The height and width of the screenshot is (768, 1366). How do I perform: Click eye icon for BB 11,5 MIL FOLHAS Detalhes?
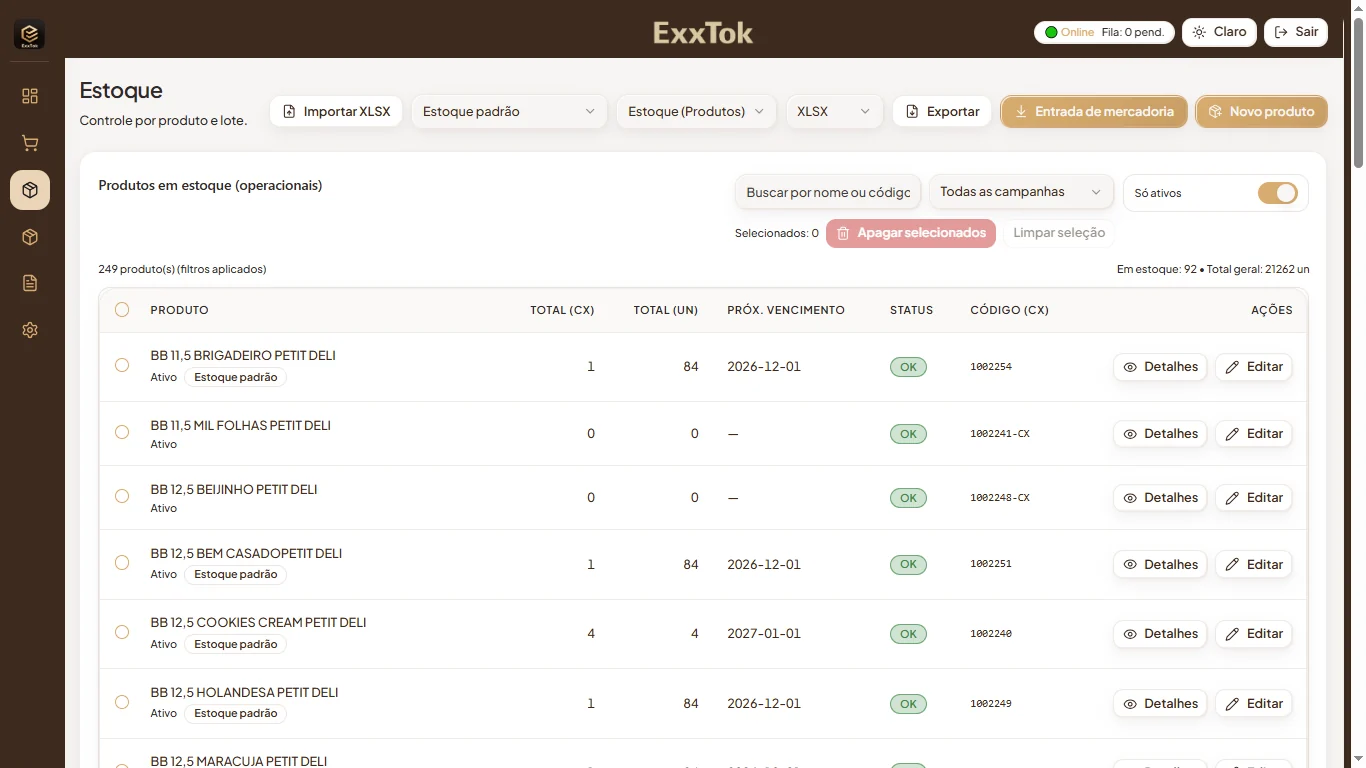(x=1130, y=434)
